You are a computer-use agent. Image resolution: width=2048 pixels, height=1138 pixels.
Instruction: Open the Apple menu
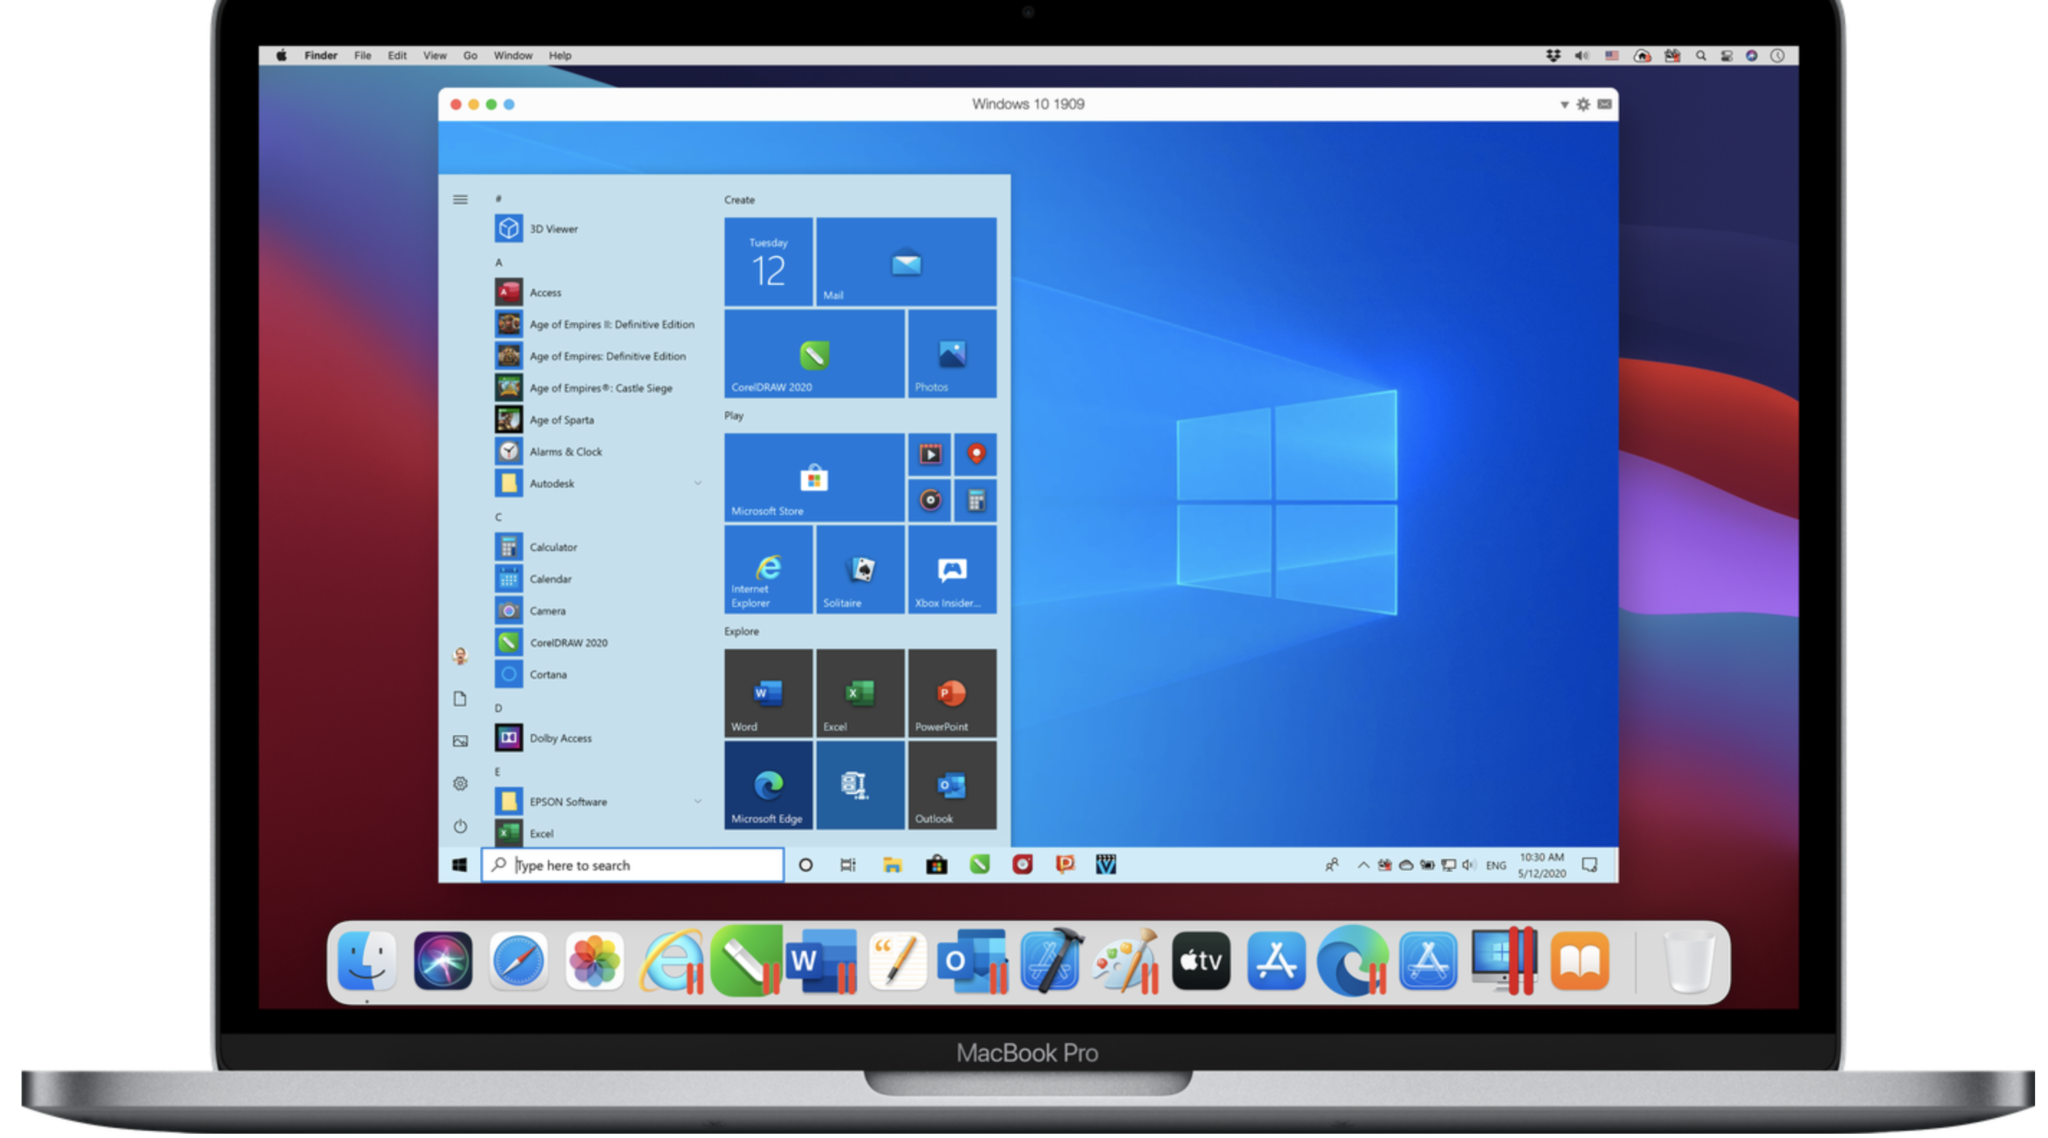(x=282, y=56)
